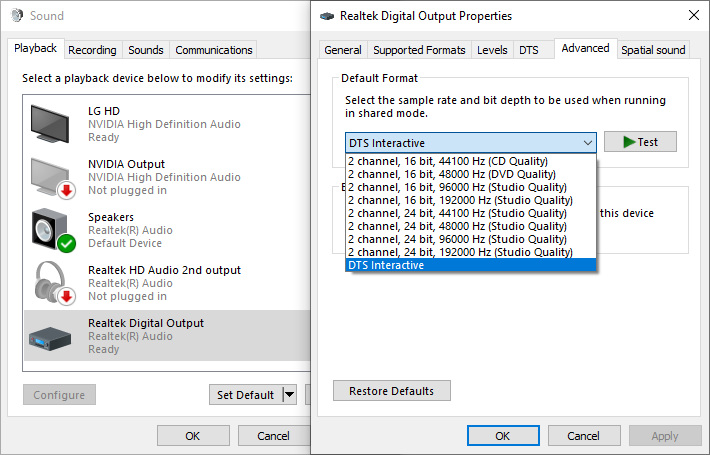This screenshot has height=455, width=710.
Task: Click the Configure button
Action: click(x=59, y=395)
